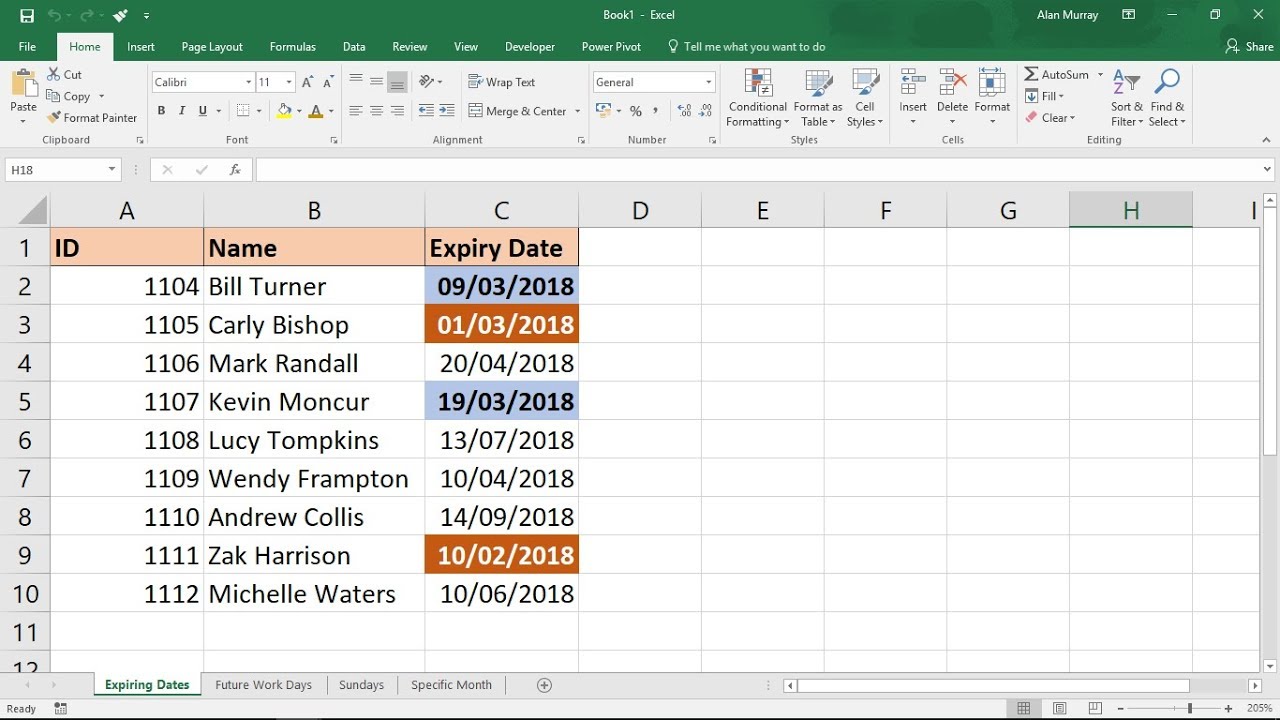Click Increase Decimal icon

click(x=684, y=111)
